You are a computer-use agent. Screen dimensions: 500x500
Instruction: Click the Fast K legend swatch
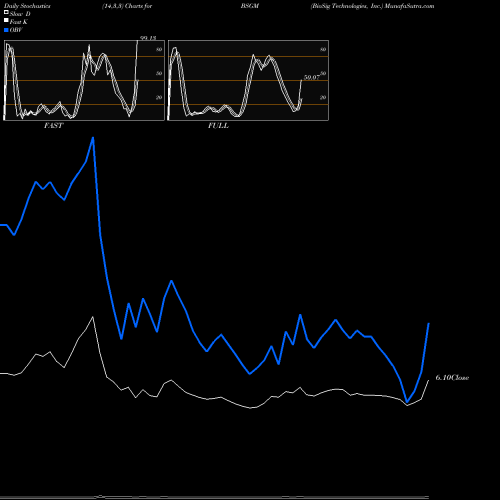click(x=6, y=21)
